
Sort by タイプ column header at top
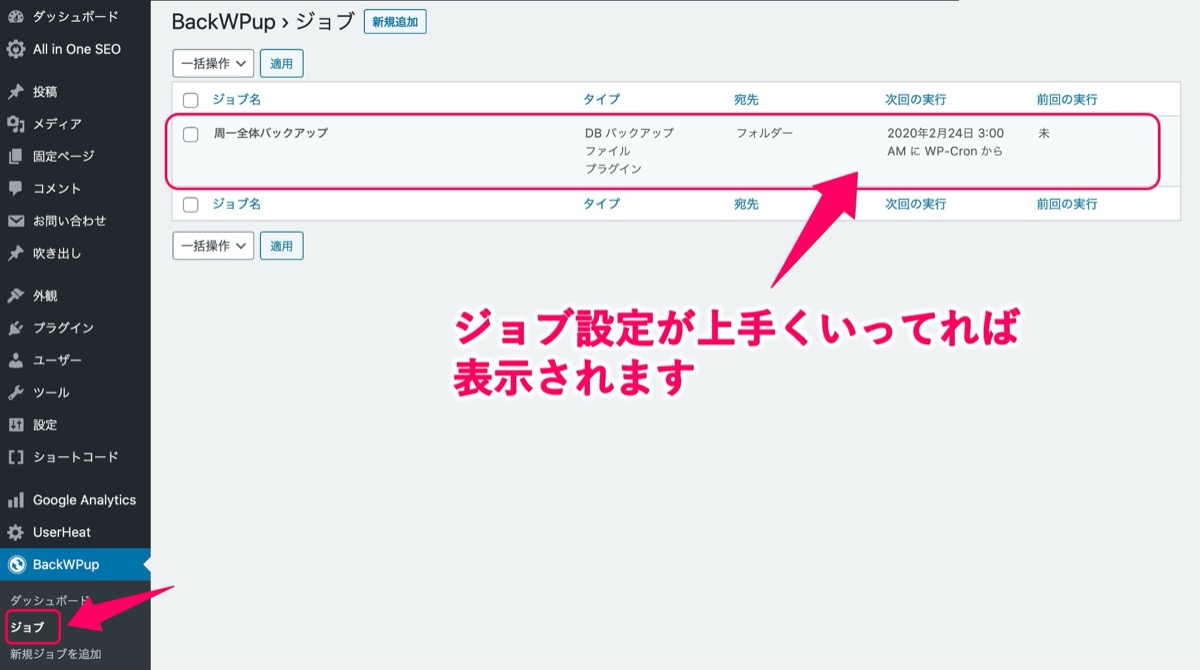click(602, 100)
